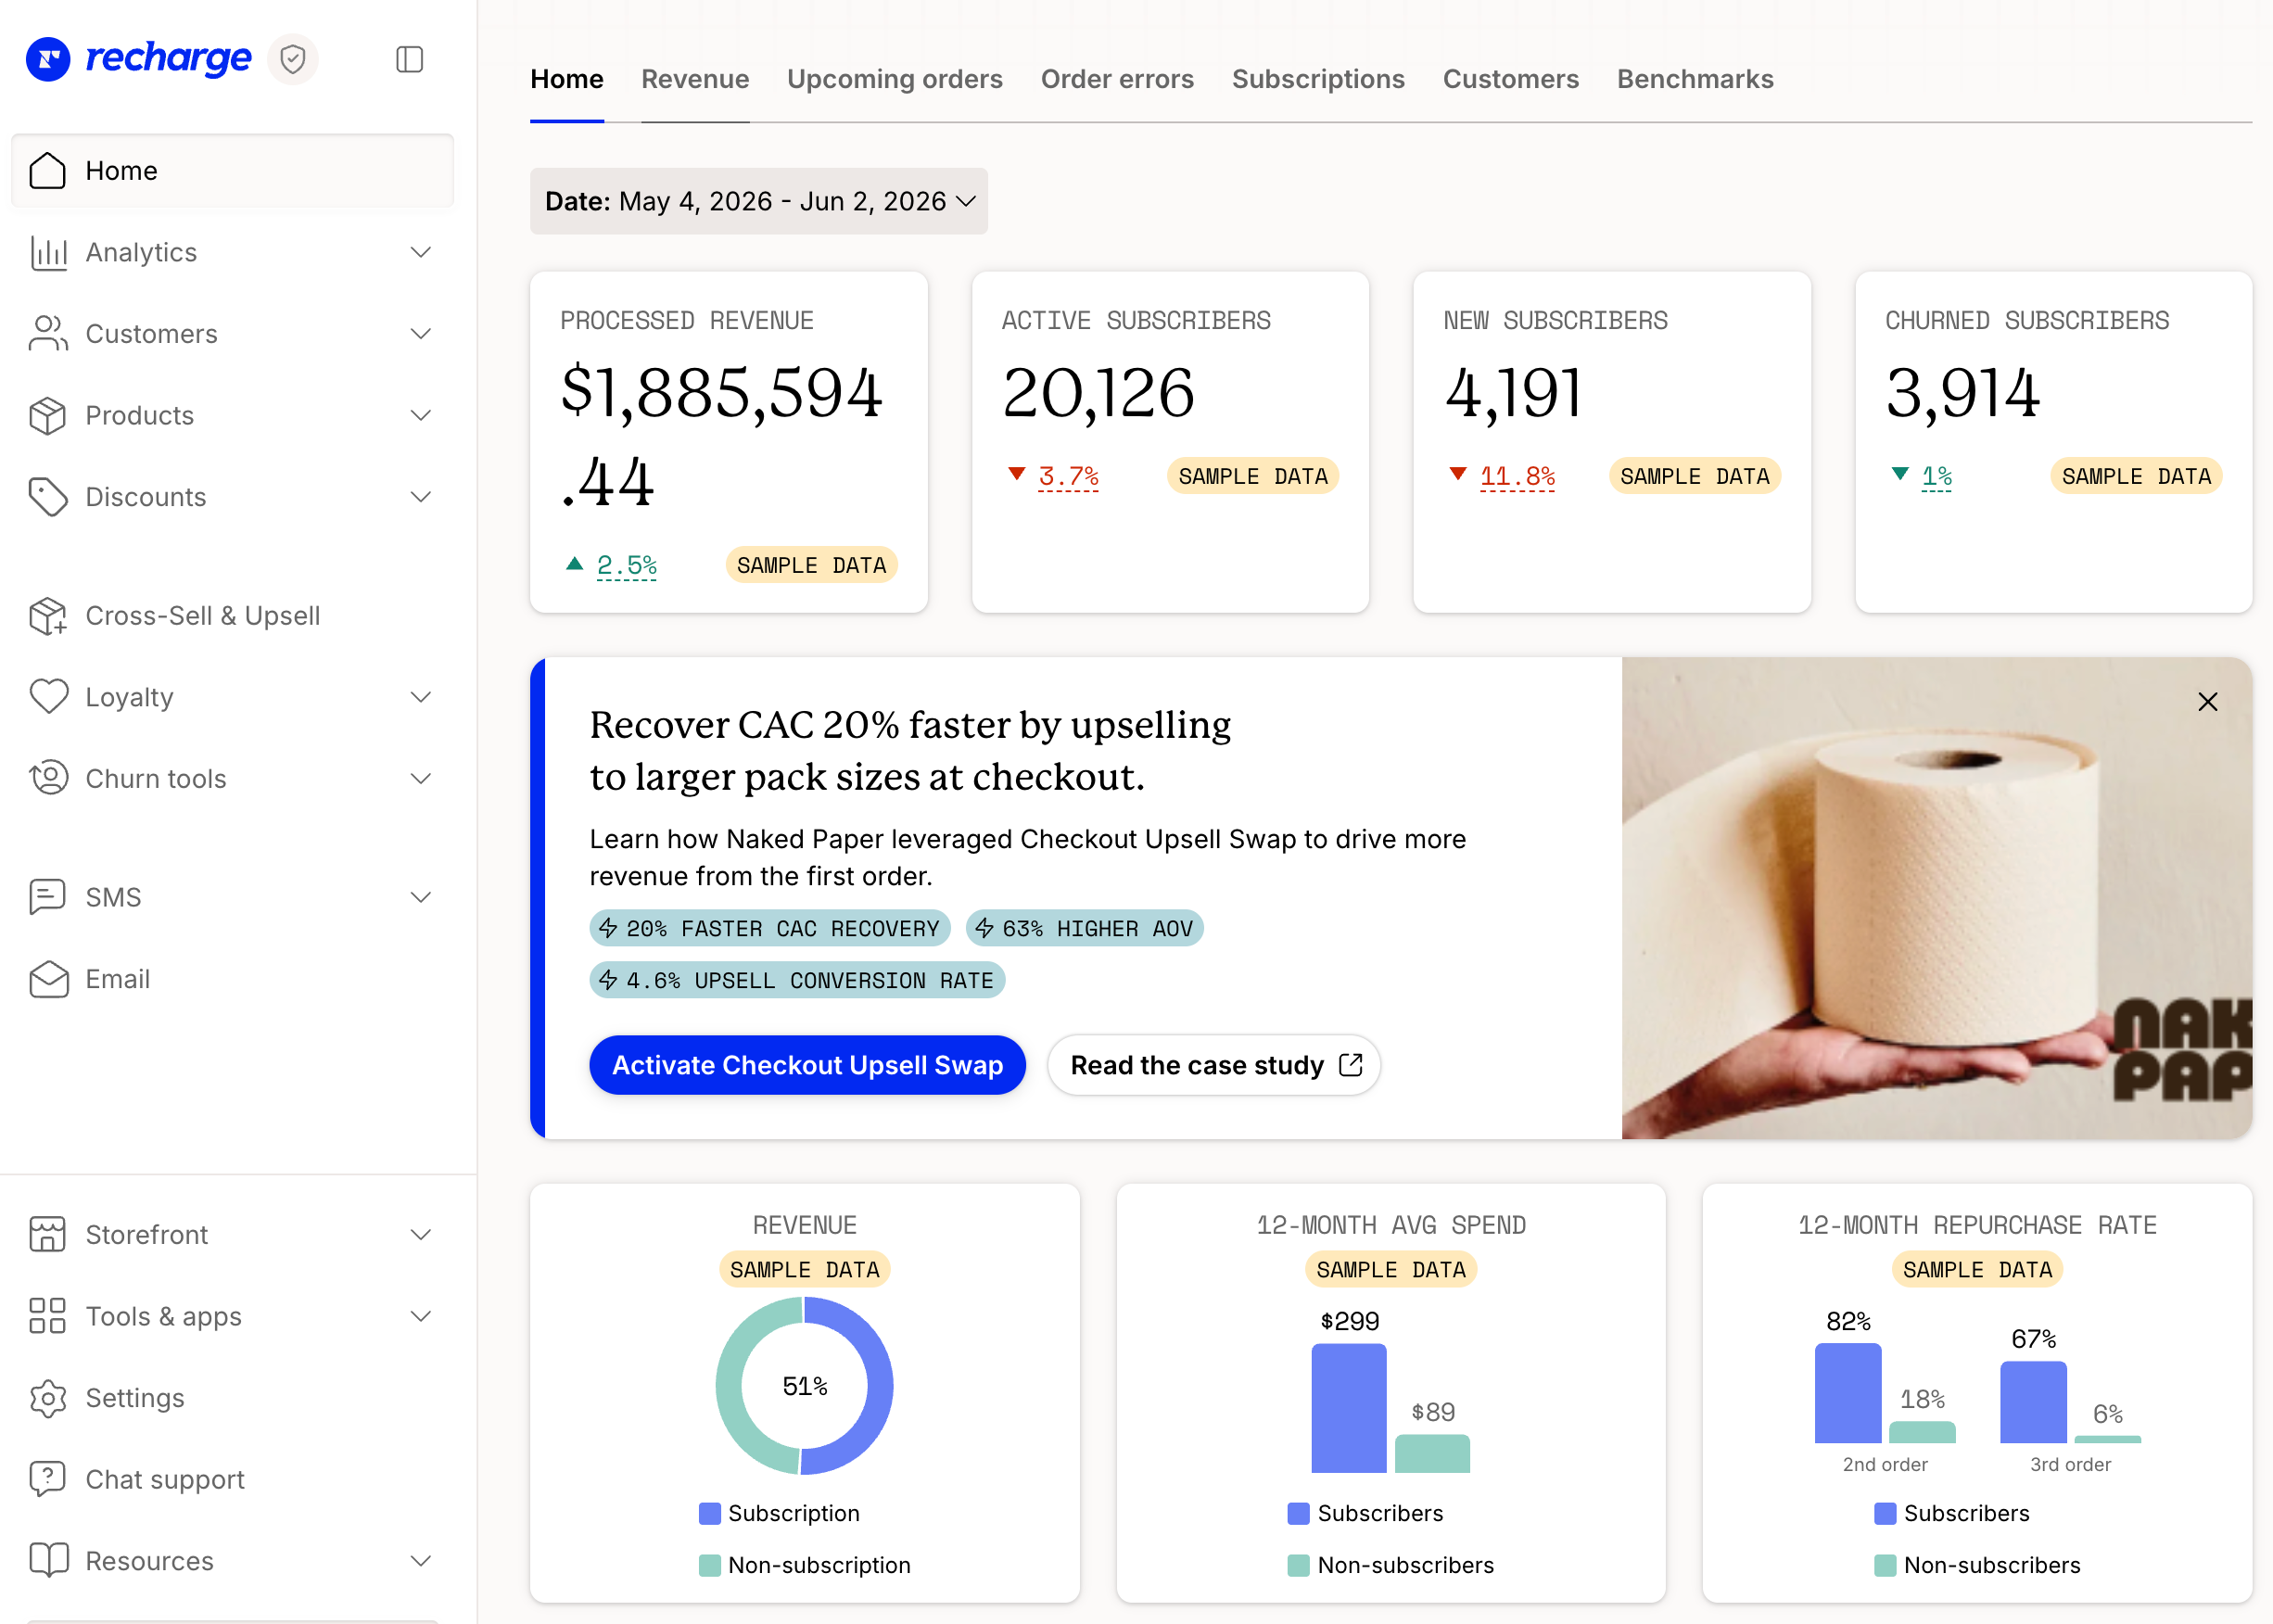
Task: Click the 3.7% active subscribers change
Action: pos(1068,476)
